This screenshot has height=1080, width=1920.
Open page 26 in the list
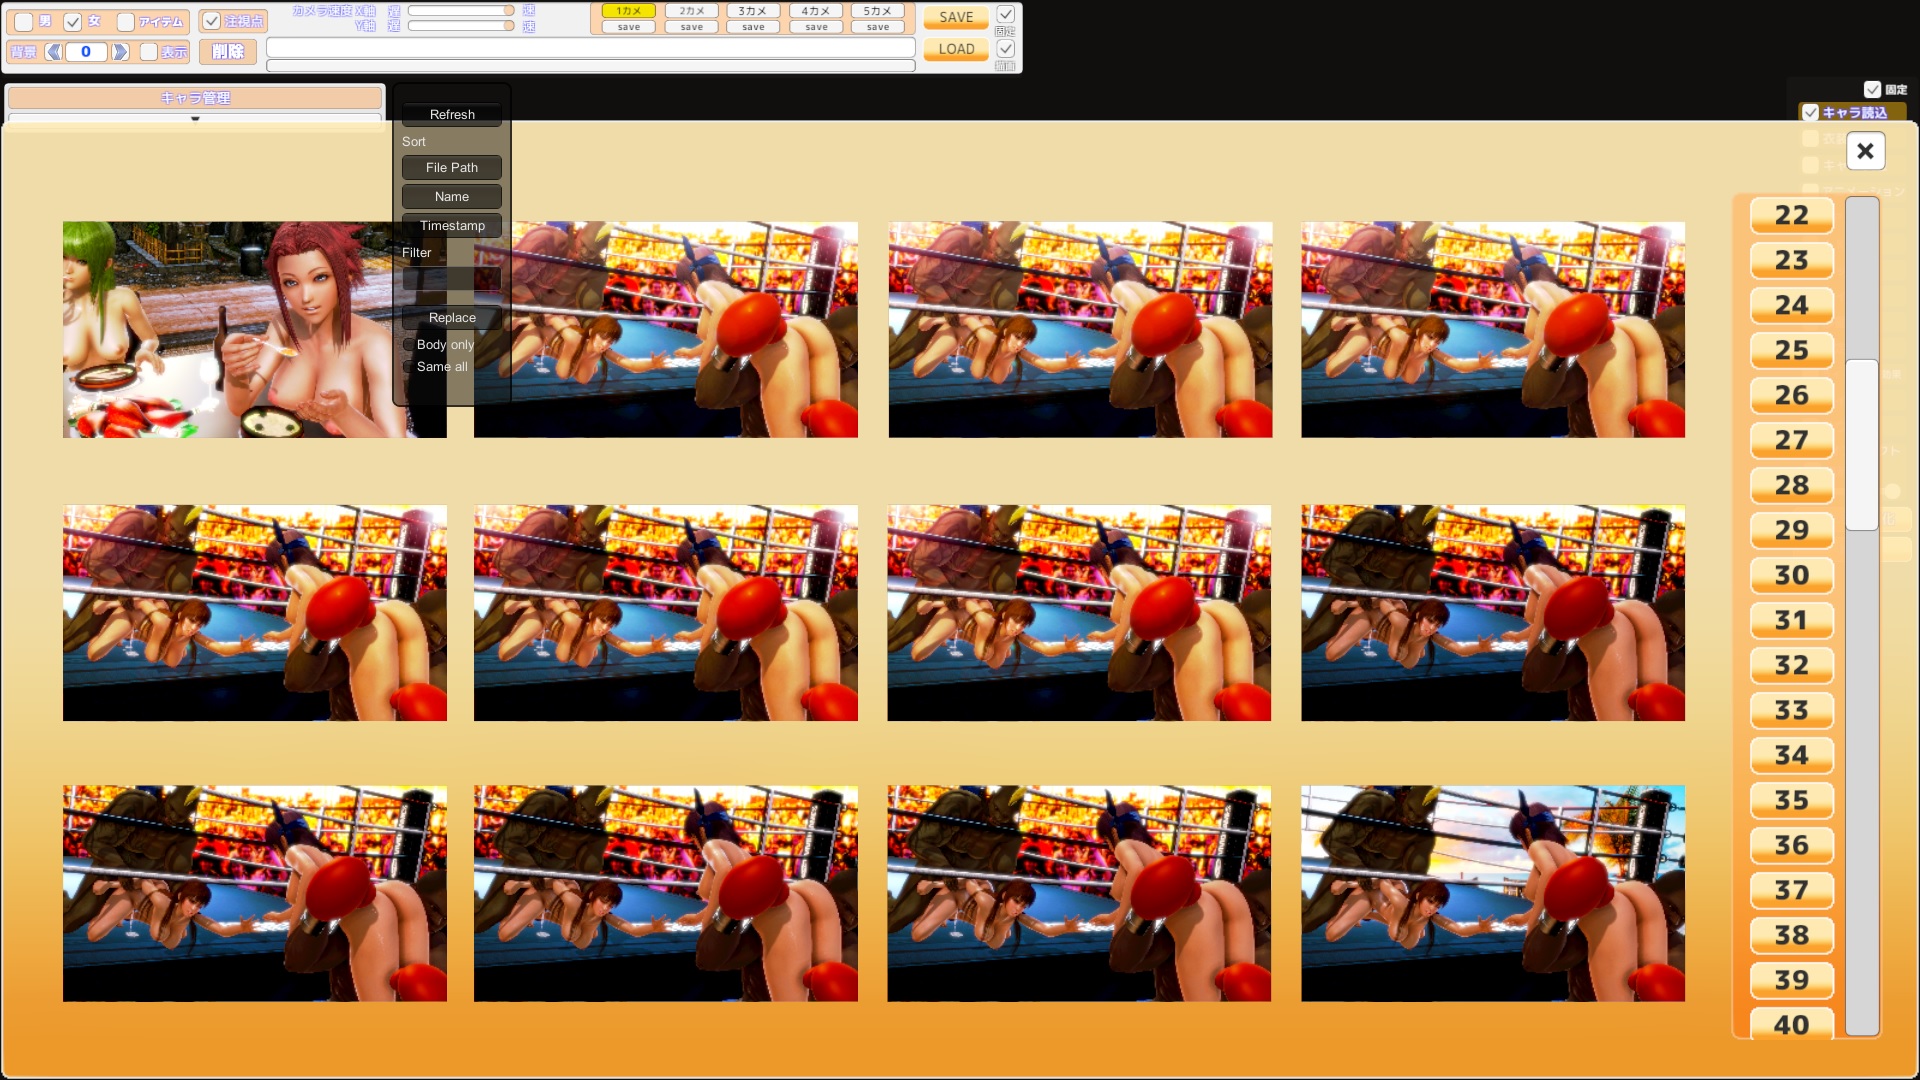tap(1791, 395)
